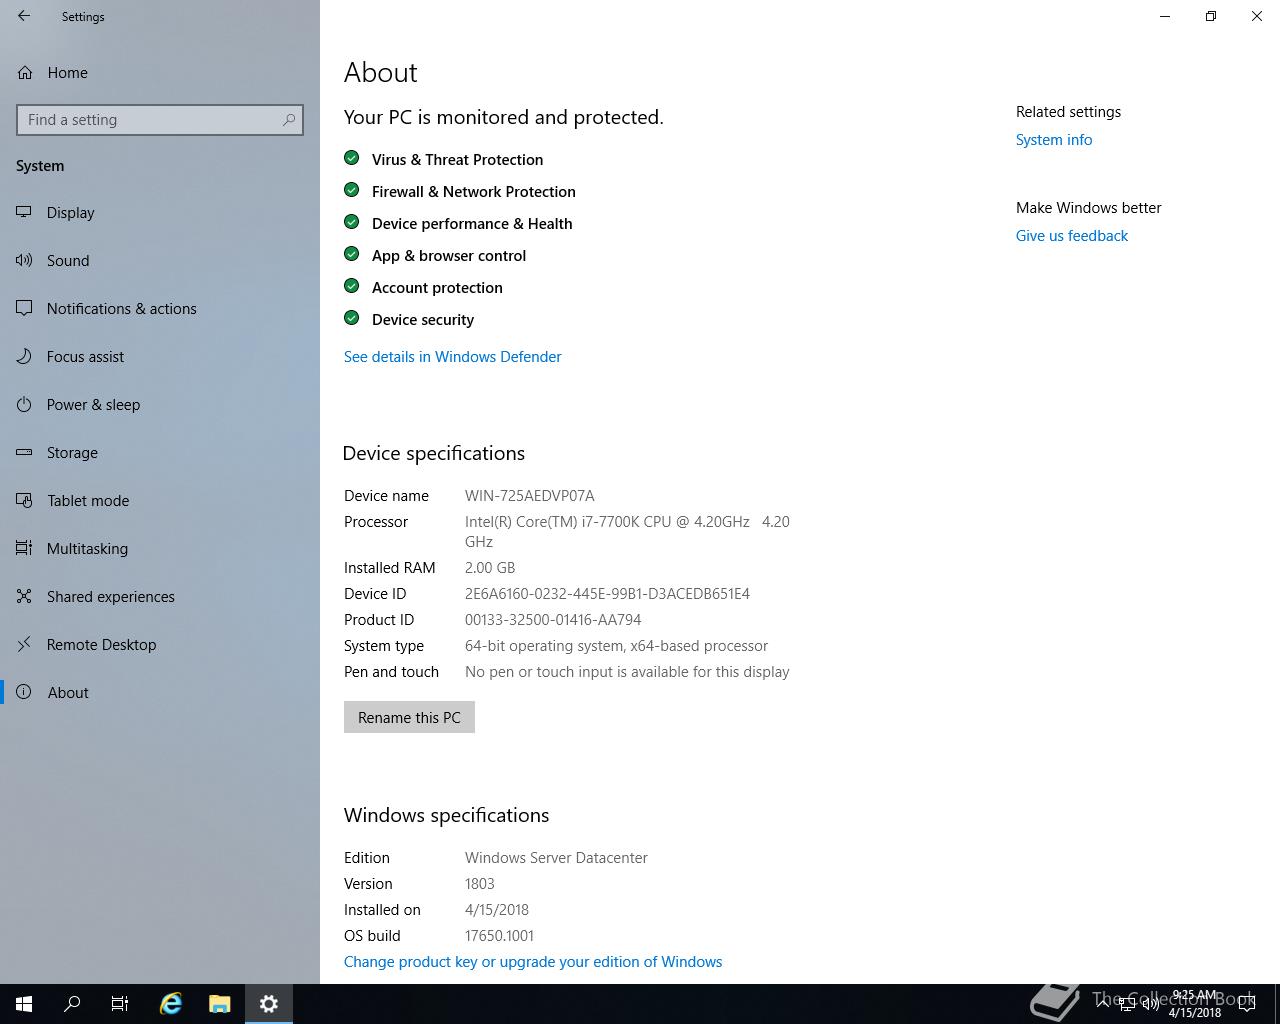Select the About page in sidebar
1280x1024 pixels.
point(160,692)
